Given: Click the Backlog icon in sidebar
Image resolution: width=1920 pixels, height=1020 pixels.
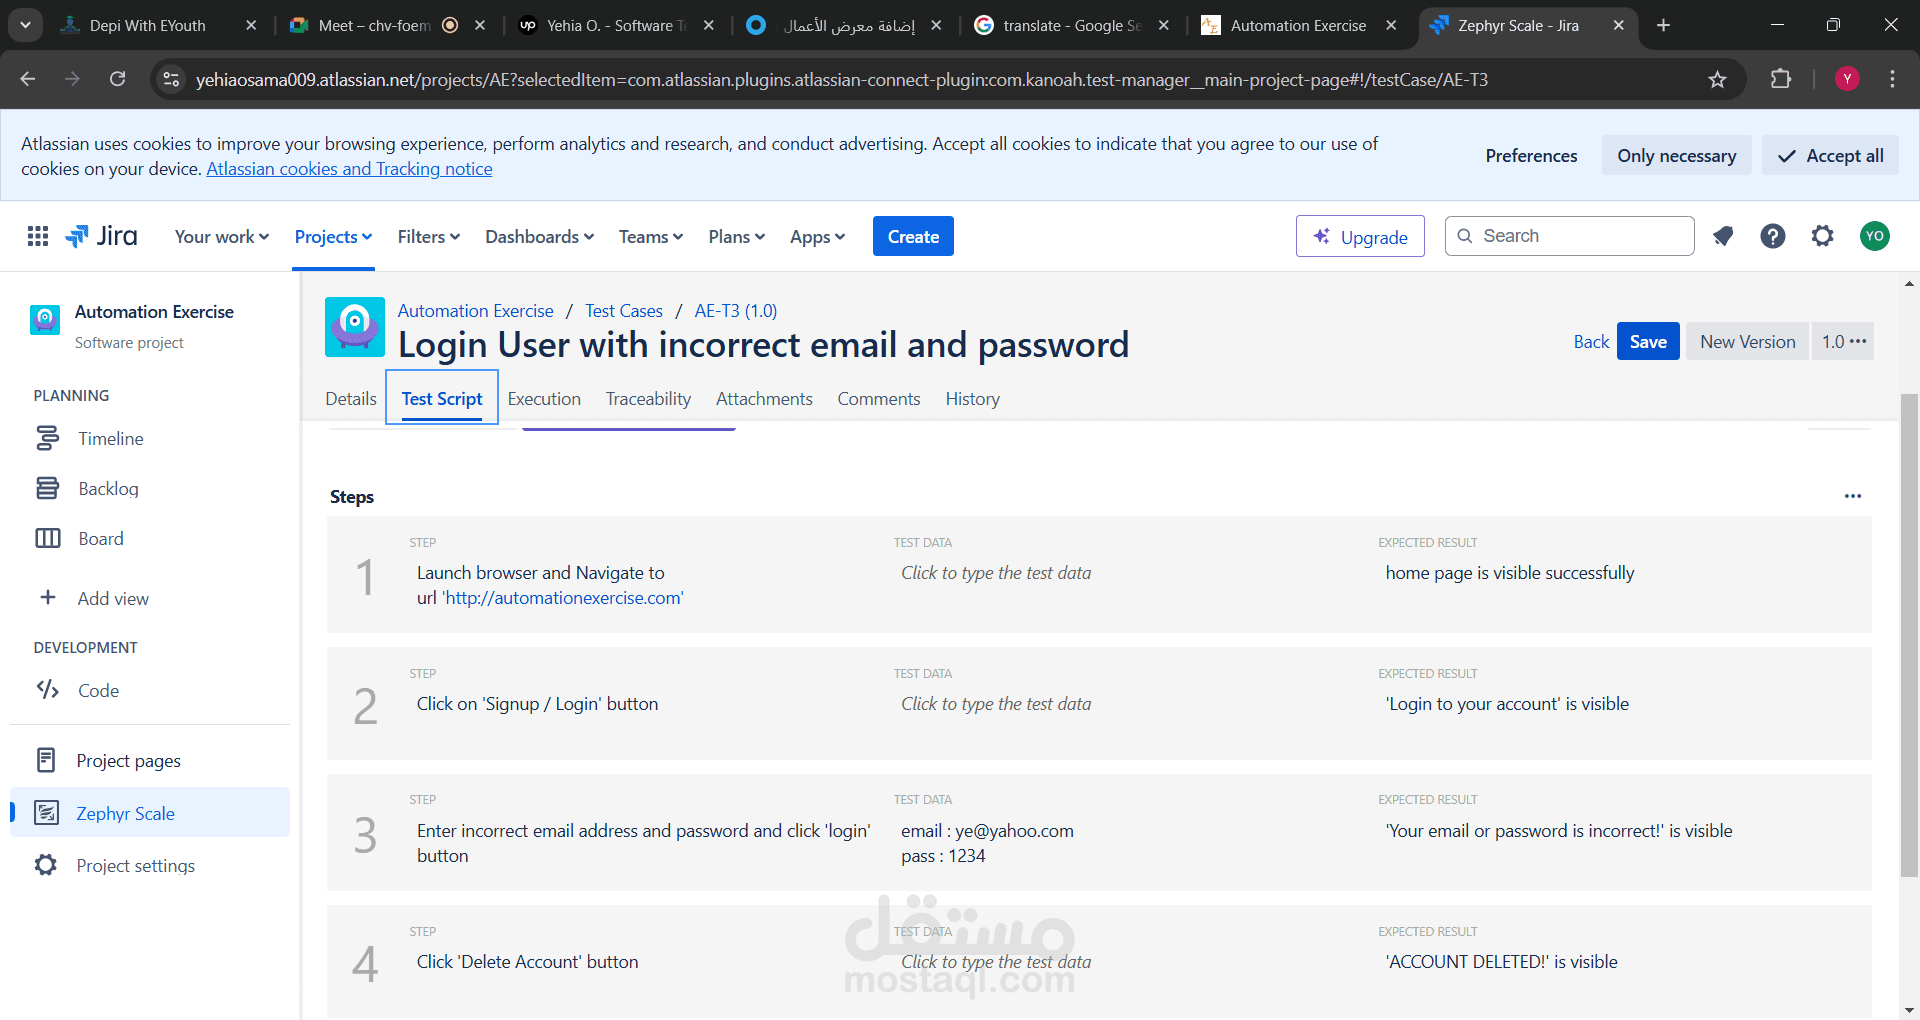Looking at the screenshot, I should tap(47, 488).
